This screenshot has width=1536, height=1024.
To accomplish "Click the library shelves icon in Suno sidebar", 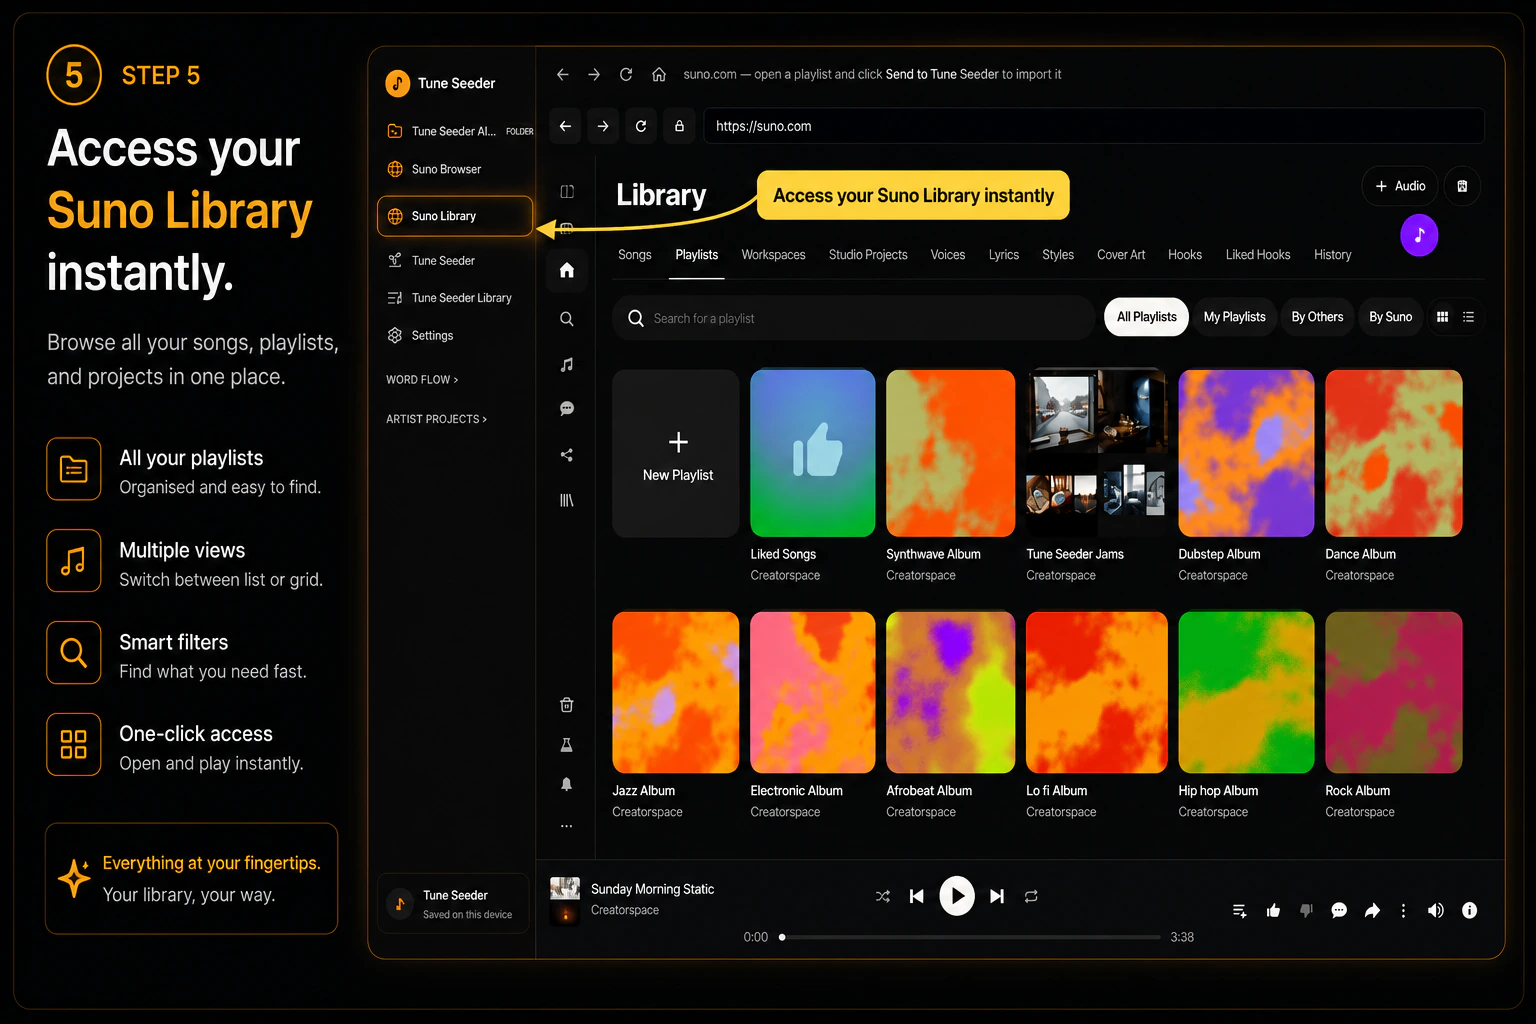I will [567, 500].
